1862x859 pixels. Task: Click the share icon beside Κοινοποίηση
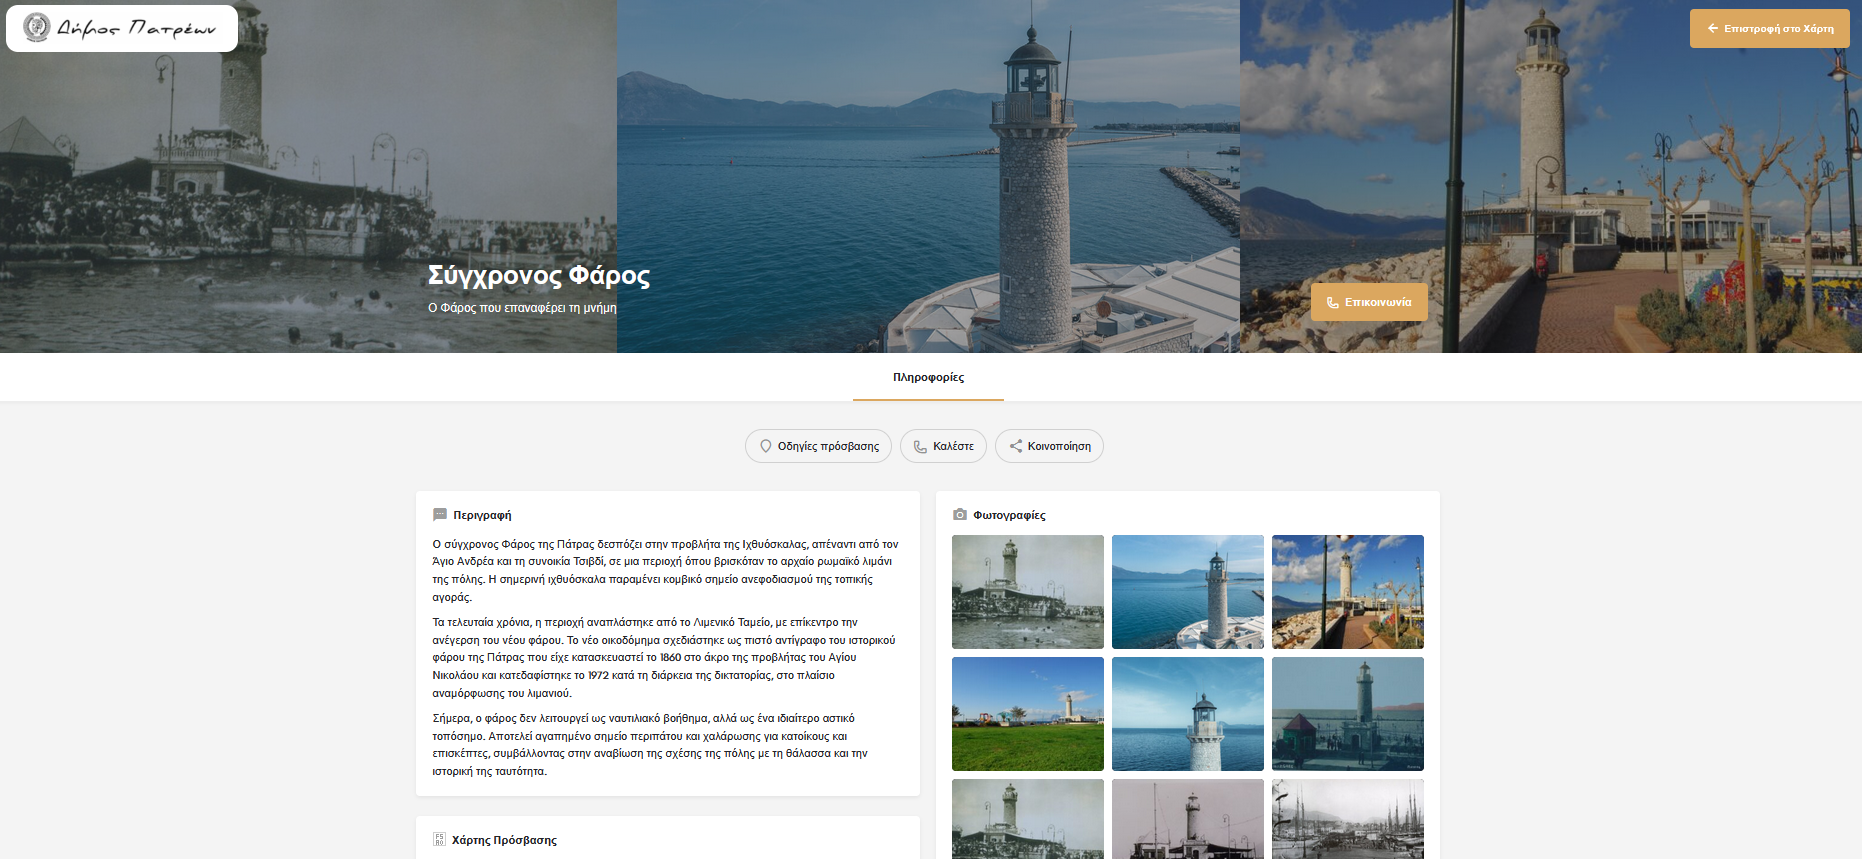coord(1015,447)
